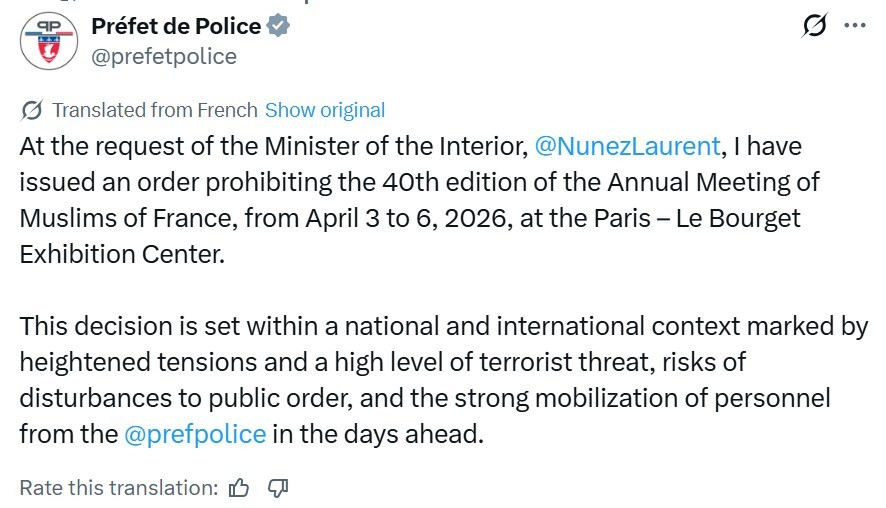Open the @prefpolice mention in the post
The width and height of the screenshot is (886, 508).
[x=195, y=434]
